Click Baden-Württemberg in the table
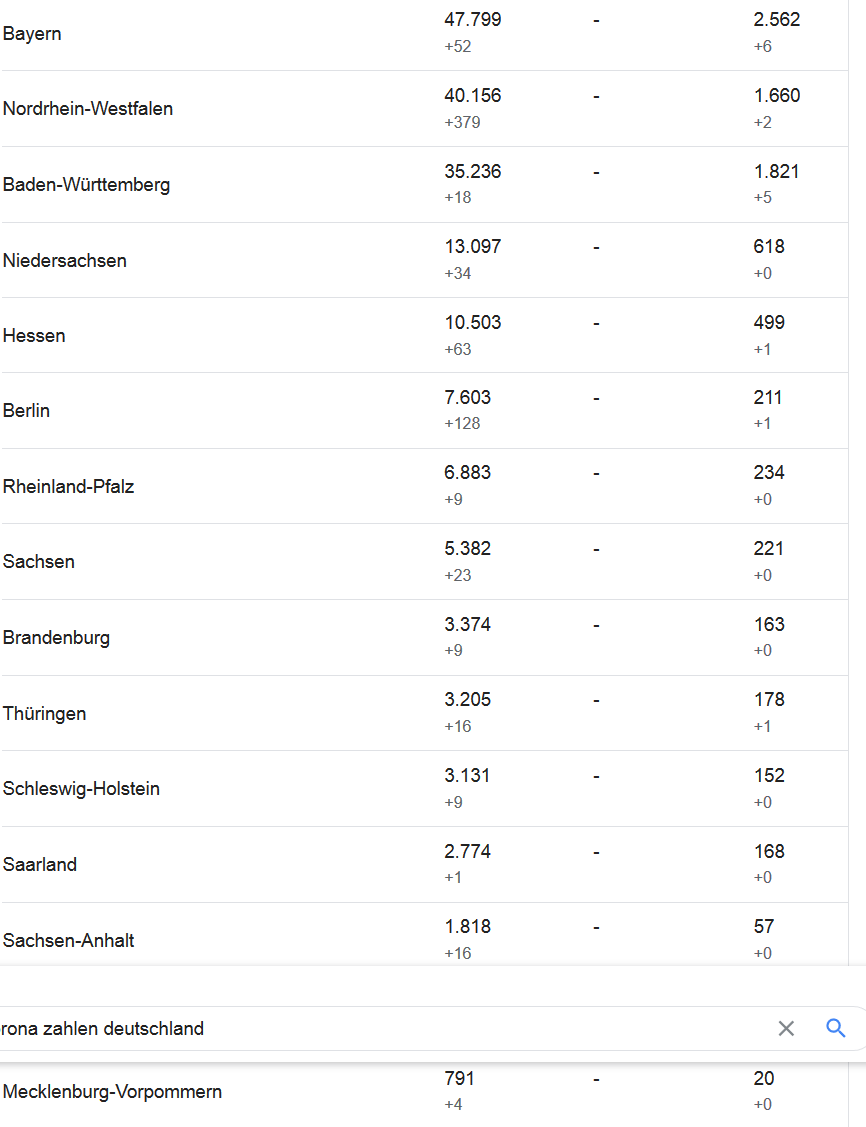The width and height of the screenshot is (866, 1127). [x=86, y=185]
